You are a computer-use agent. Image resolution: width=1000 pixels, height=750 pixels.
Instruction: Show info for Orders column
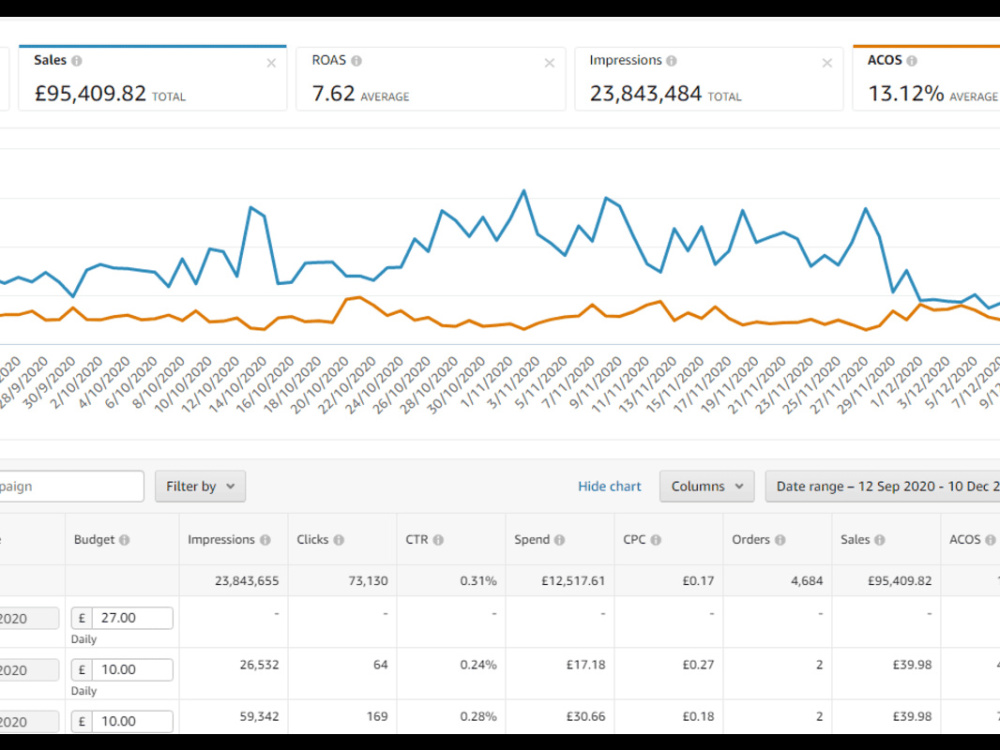pyautogui.click(x=779, y=540)
